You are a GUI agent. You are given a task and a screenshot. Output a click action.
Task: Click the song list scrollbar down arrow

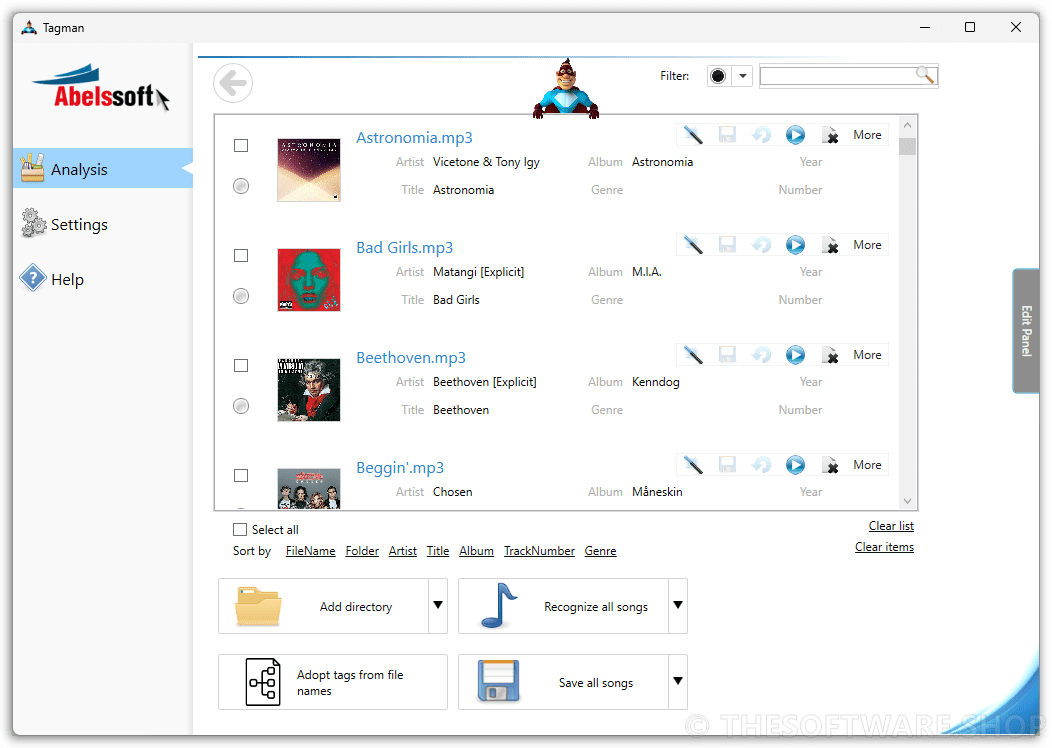(908, 501)
